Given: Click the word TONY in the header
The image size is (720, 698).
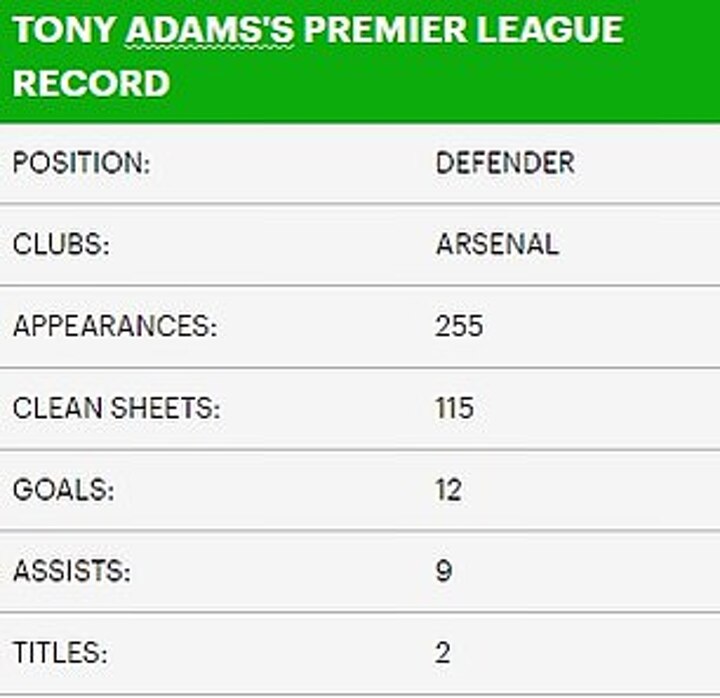Looking at the screenshot, I should (65, 31).
